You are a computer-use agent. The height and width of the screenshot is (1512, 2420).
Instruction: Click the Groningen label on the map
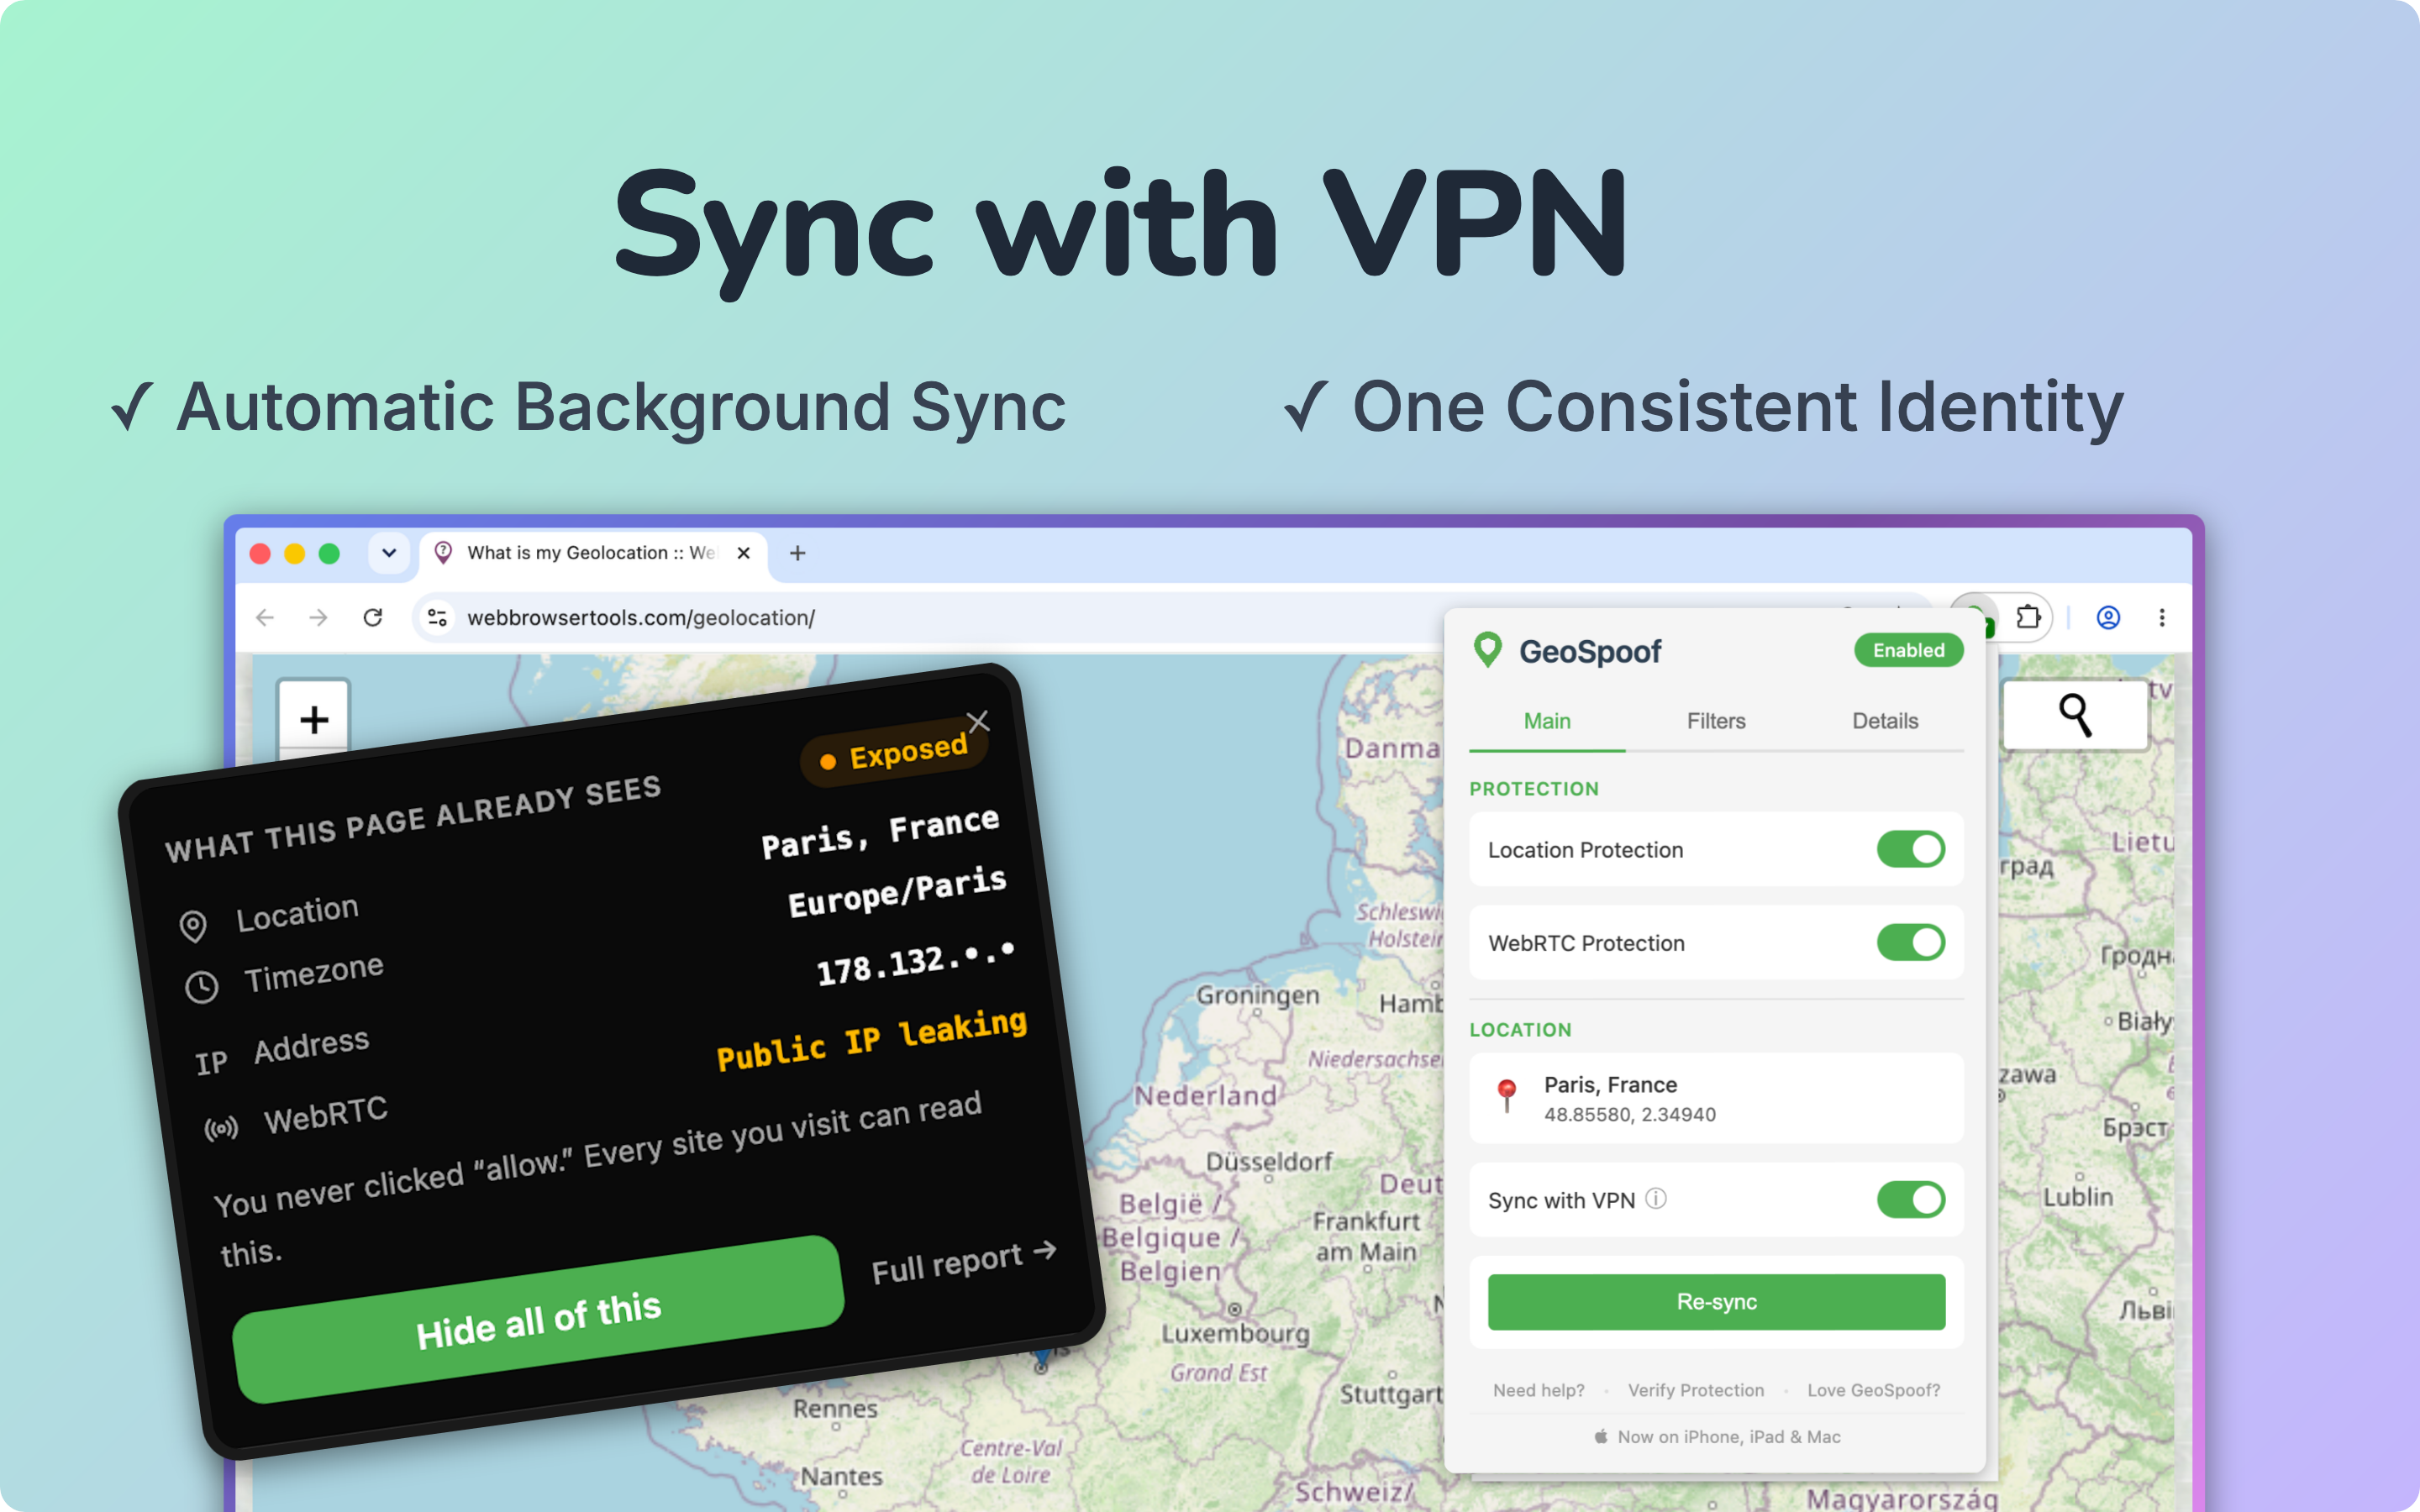pyautogui.click(x=1258, y=995)
